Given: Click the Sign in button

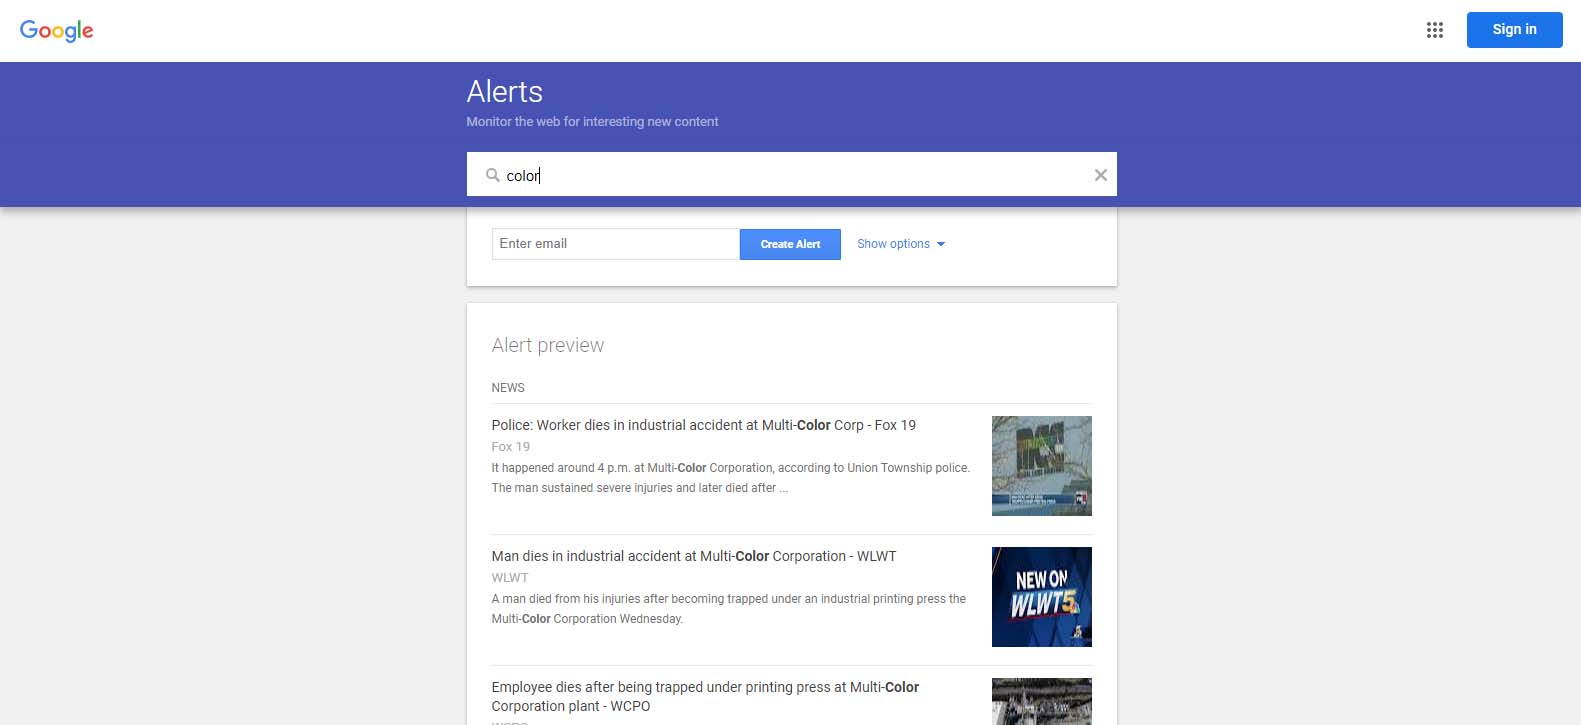Looking at the screenshot, I should 1514,30.
